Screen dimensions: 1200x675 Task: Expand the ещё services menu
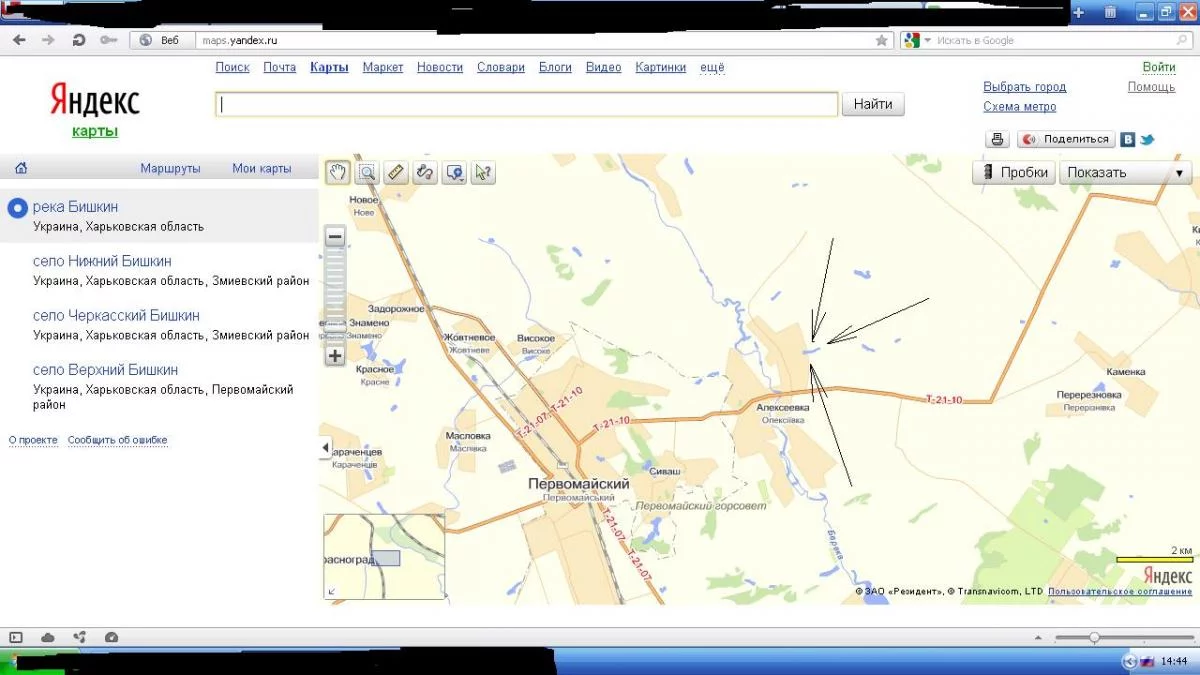tap(712, 67)
